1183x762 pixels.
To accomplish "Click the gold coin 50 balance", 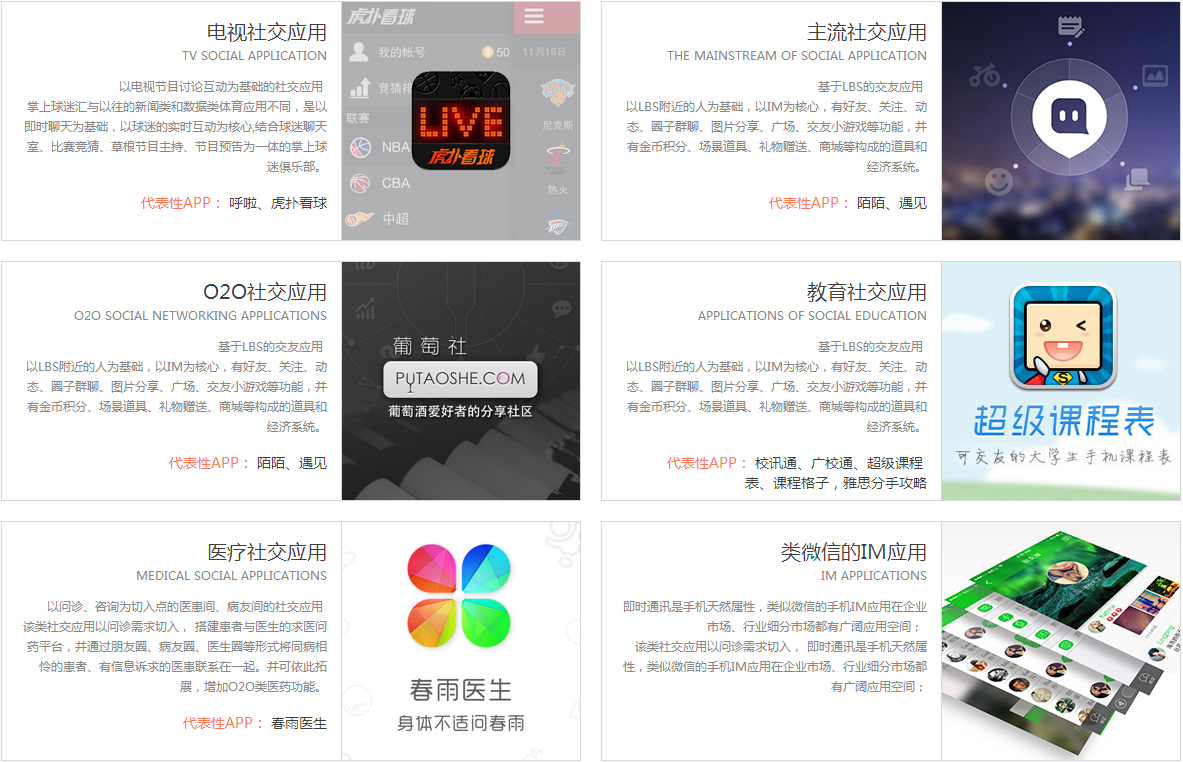I will point(495,52).
